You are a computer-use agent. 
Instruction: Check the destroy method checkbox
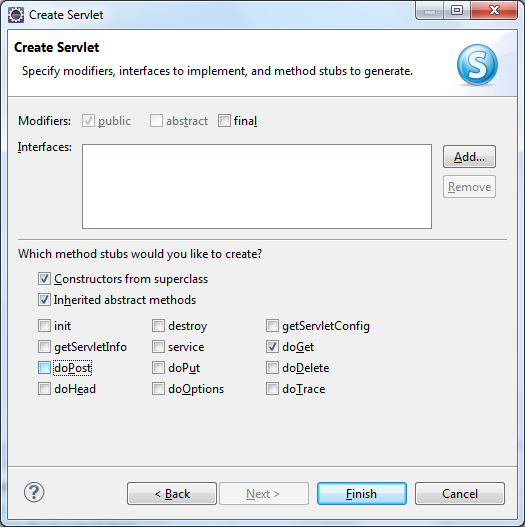pyautogui.click(x=158, y=326)
